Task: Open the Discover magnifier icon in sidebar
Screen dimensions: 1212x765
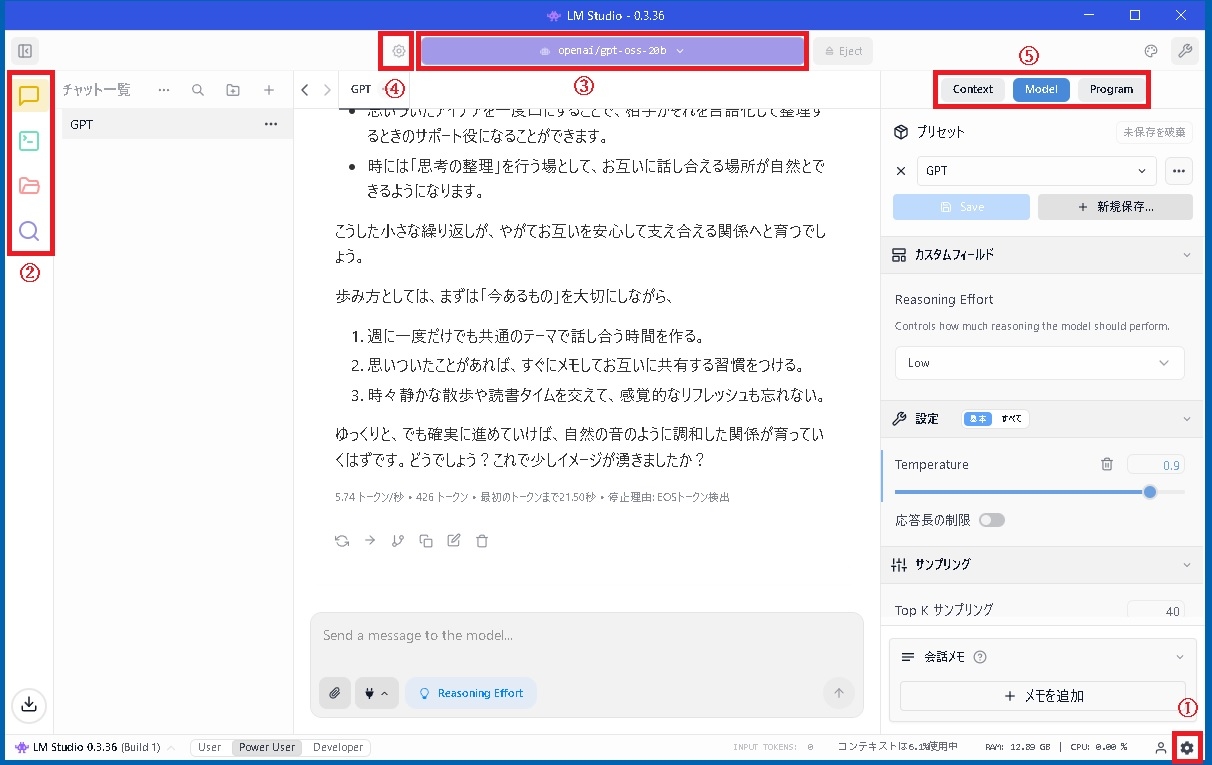Action: pos(29,231)
